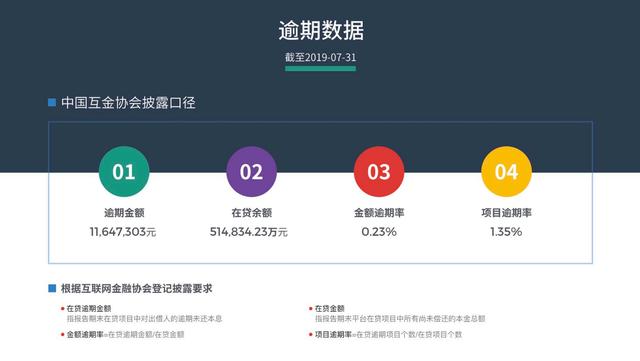Click the purple 02 circle icon
This screenshot has height=361, width=640.
(x=251, y=172)
